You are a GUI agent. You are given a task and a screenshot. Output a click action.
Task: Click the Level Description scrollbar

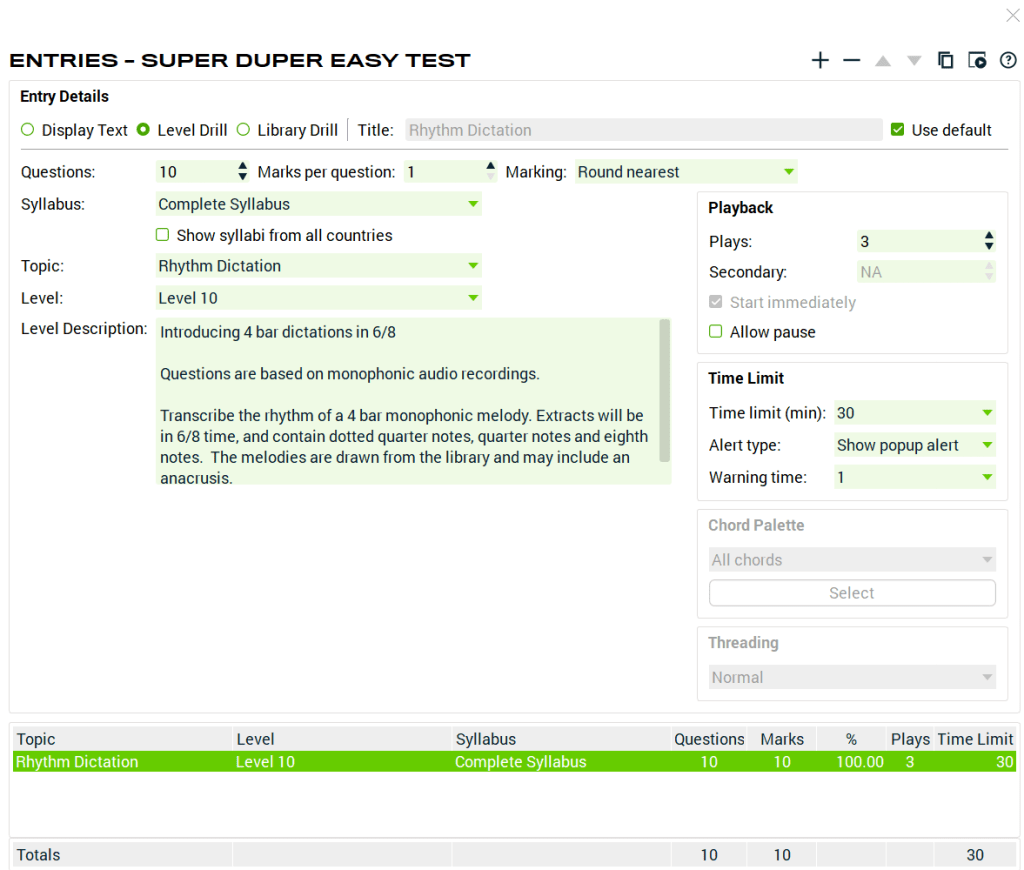tap(665, 390)
